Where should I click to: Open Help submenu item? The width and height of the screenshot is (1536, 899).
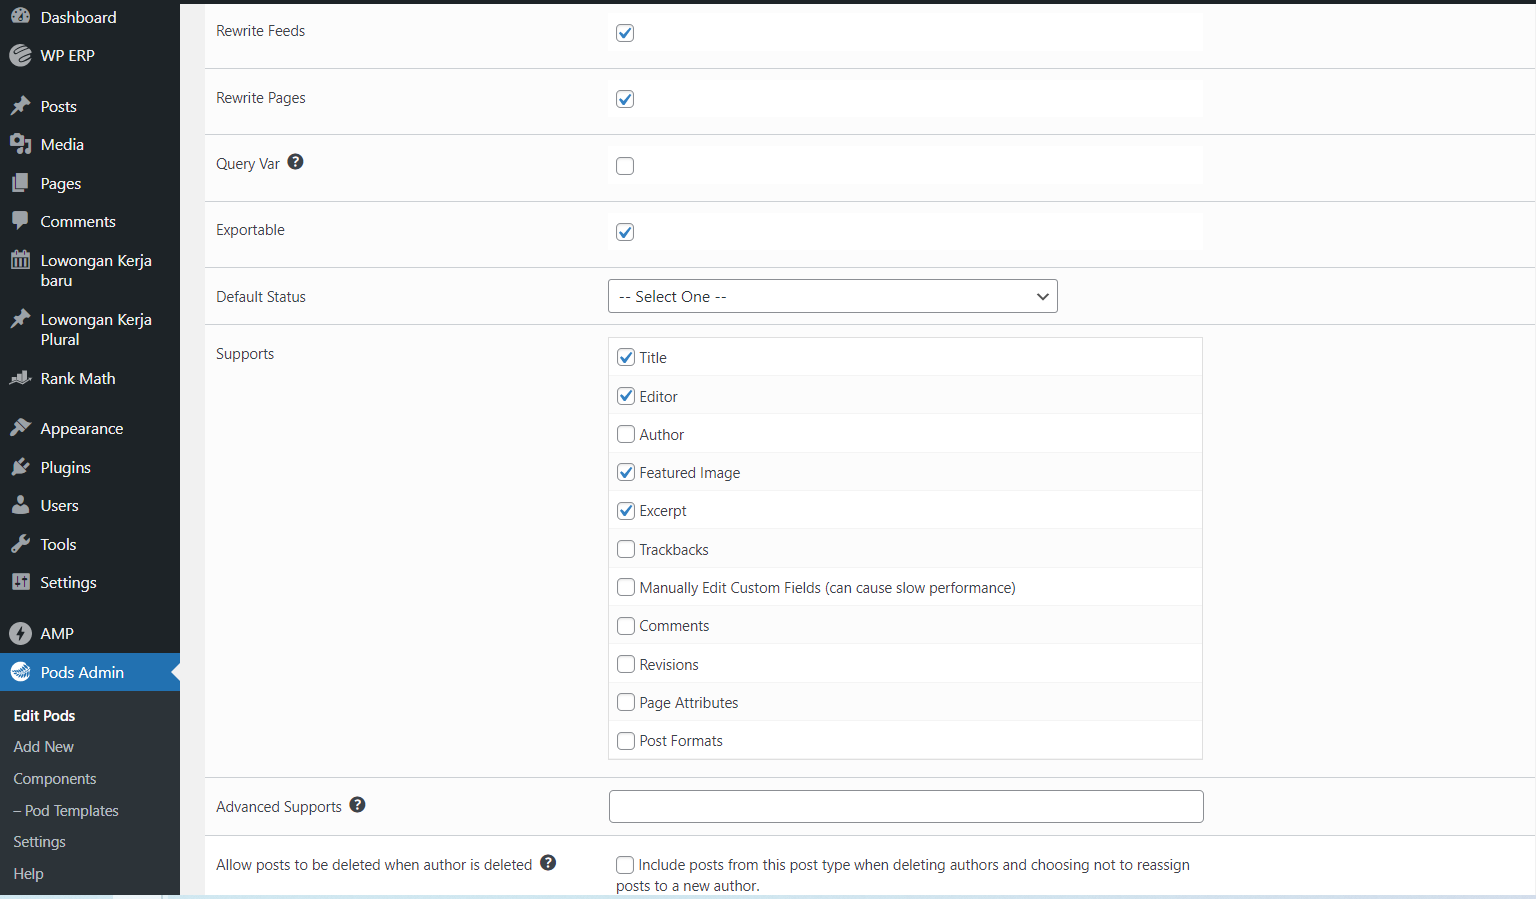[x=28, y=874]
